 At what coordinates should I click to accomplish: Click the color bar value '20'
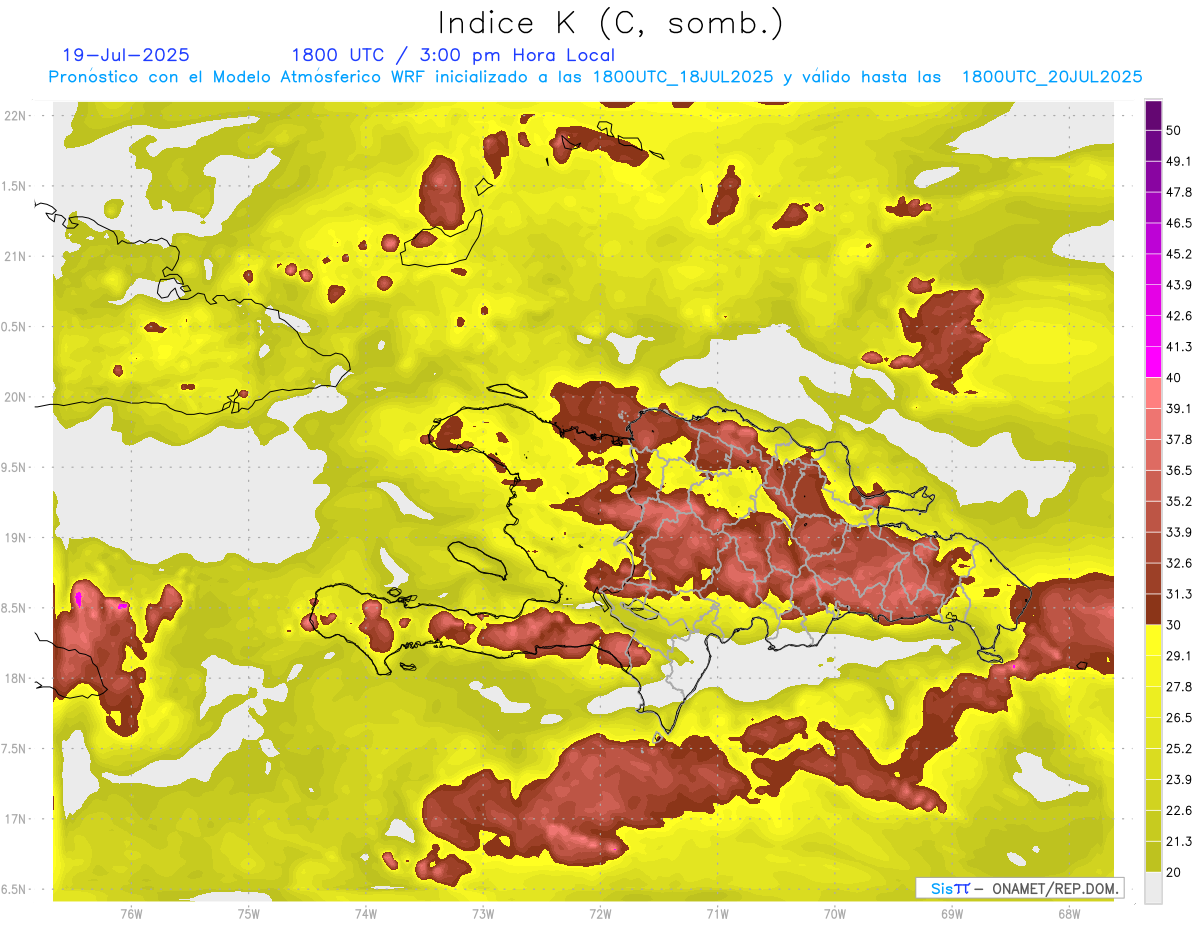1173,871
